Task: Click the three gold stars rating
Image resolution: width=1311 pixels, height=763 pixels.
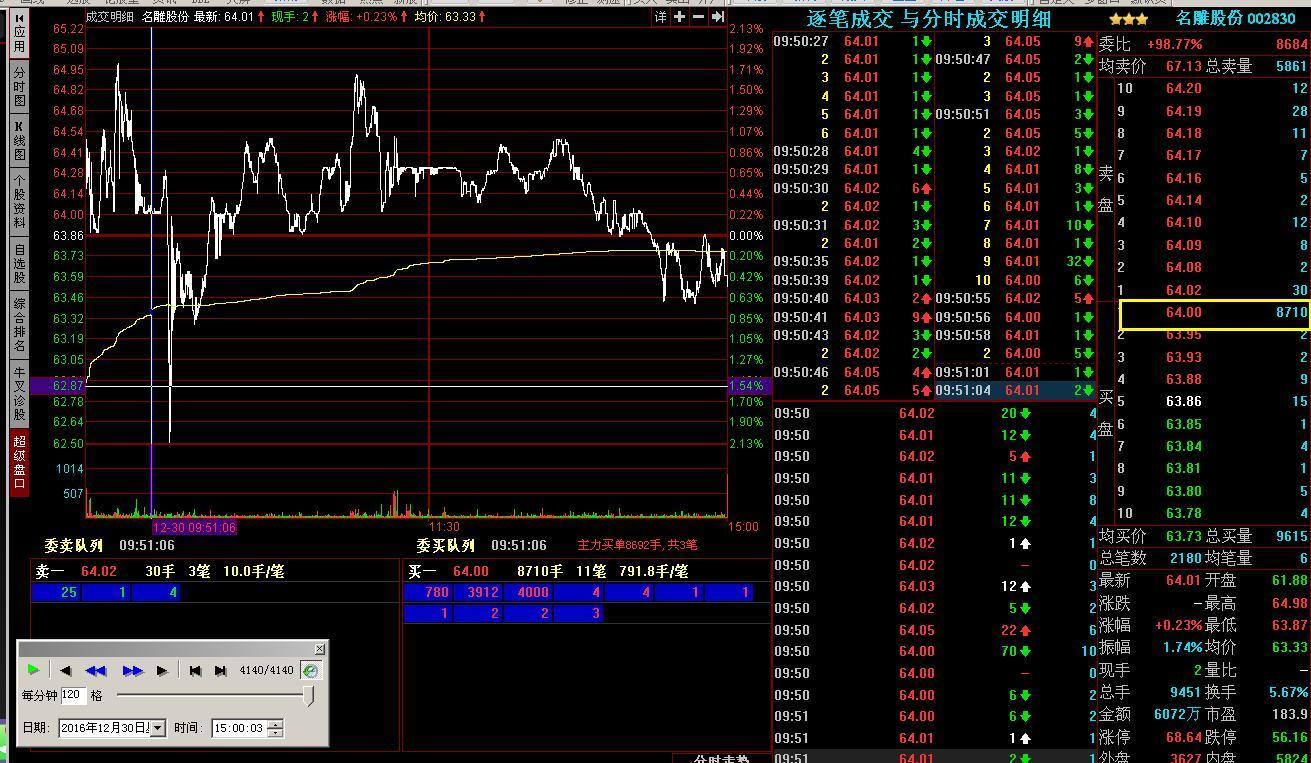Action: point(1128,19)
